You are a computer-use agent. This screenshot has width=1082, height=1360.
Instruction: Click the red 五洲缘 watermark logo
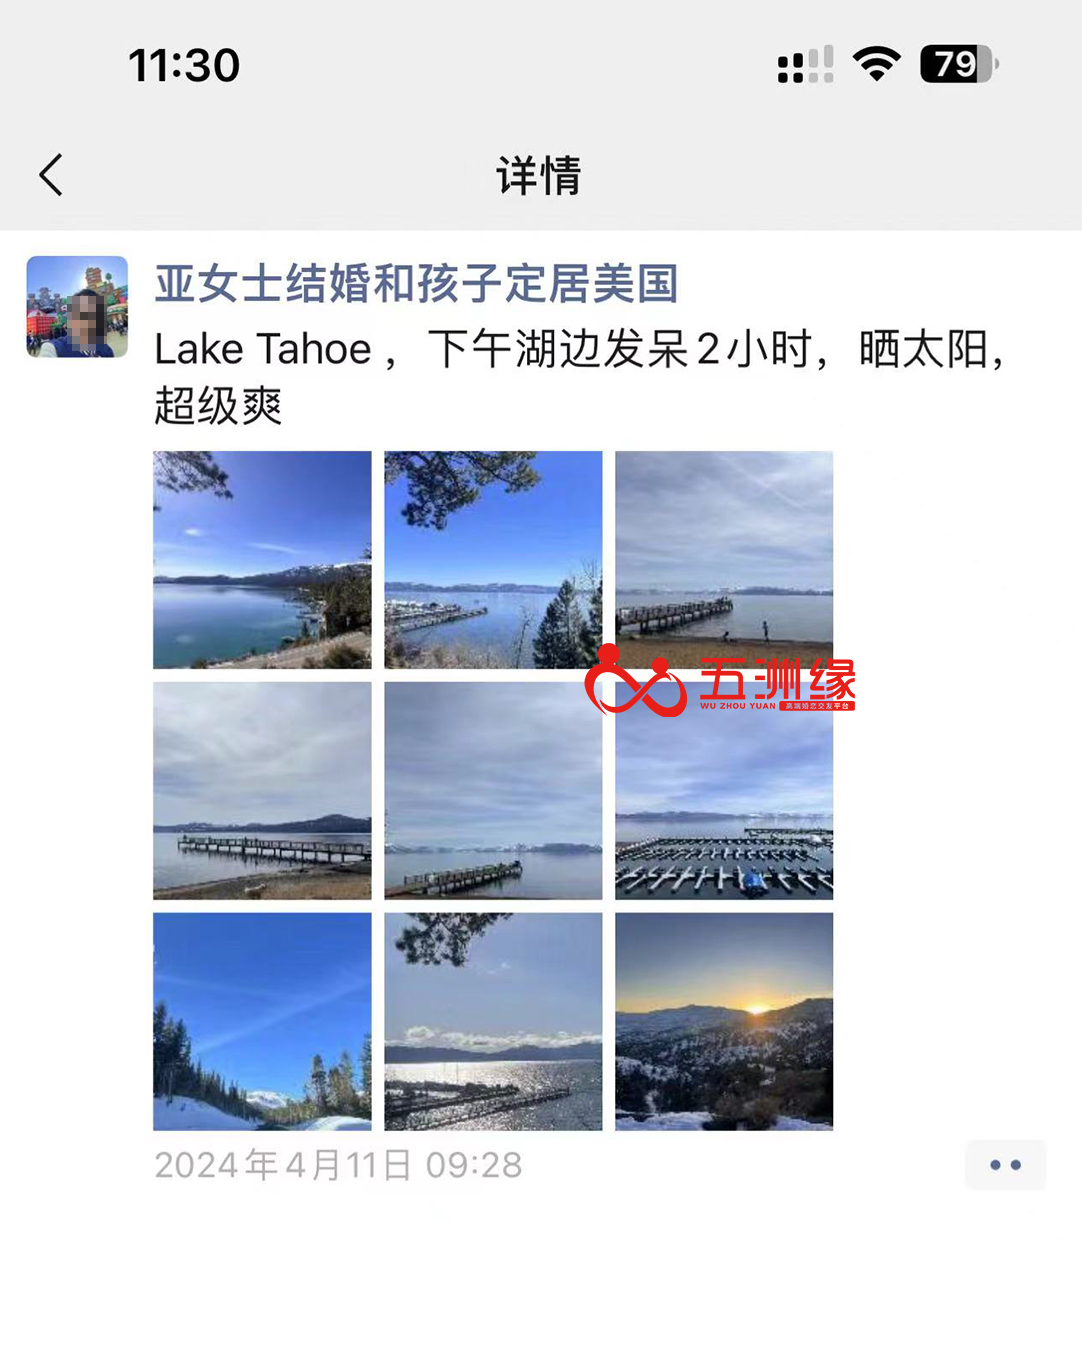720,682
